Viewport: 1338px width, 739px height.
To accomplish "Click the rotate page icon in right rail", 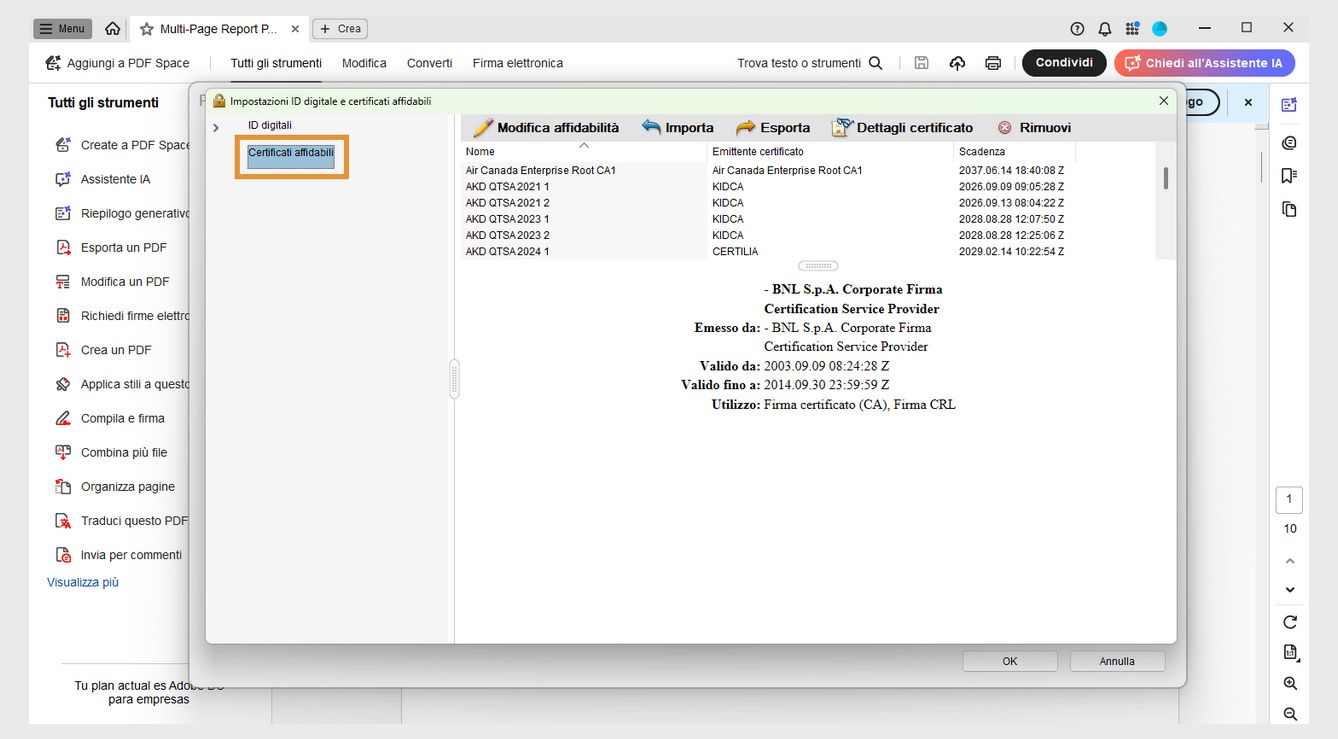I will tap(1290, 622).
